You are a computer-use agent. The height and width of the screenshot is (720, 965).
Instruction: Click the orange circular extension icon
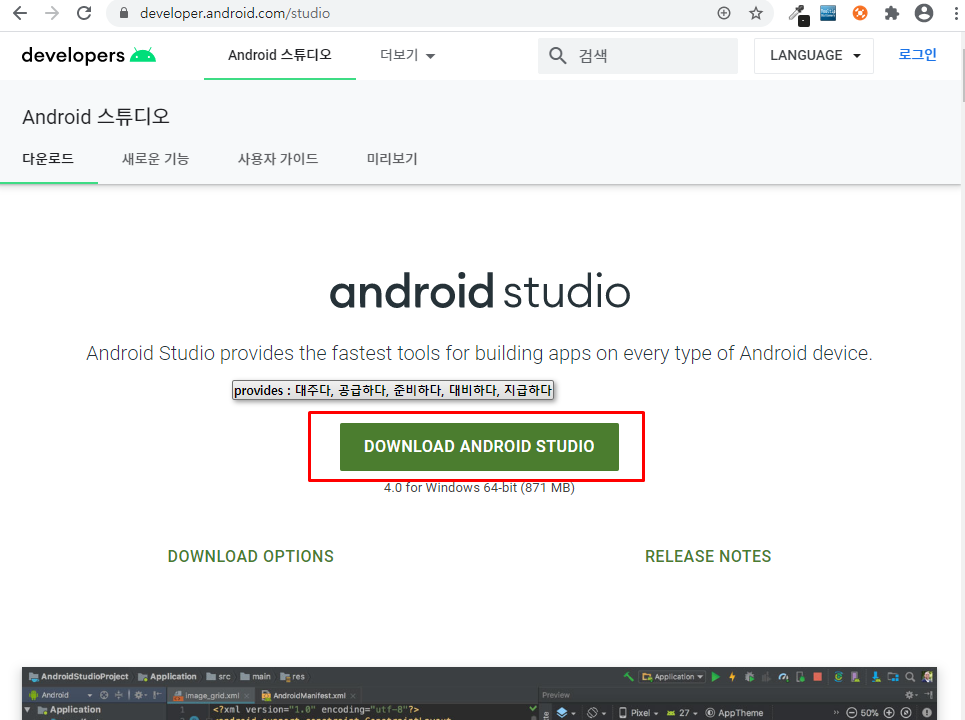(860, 13)
